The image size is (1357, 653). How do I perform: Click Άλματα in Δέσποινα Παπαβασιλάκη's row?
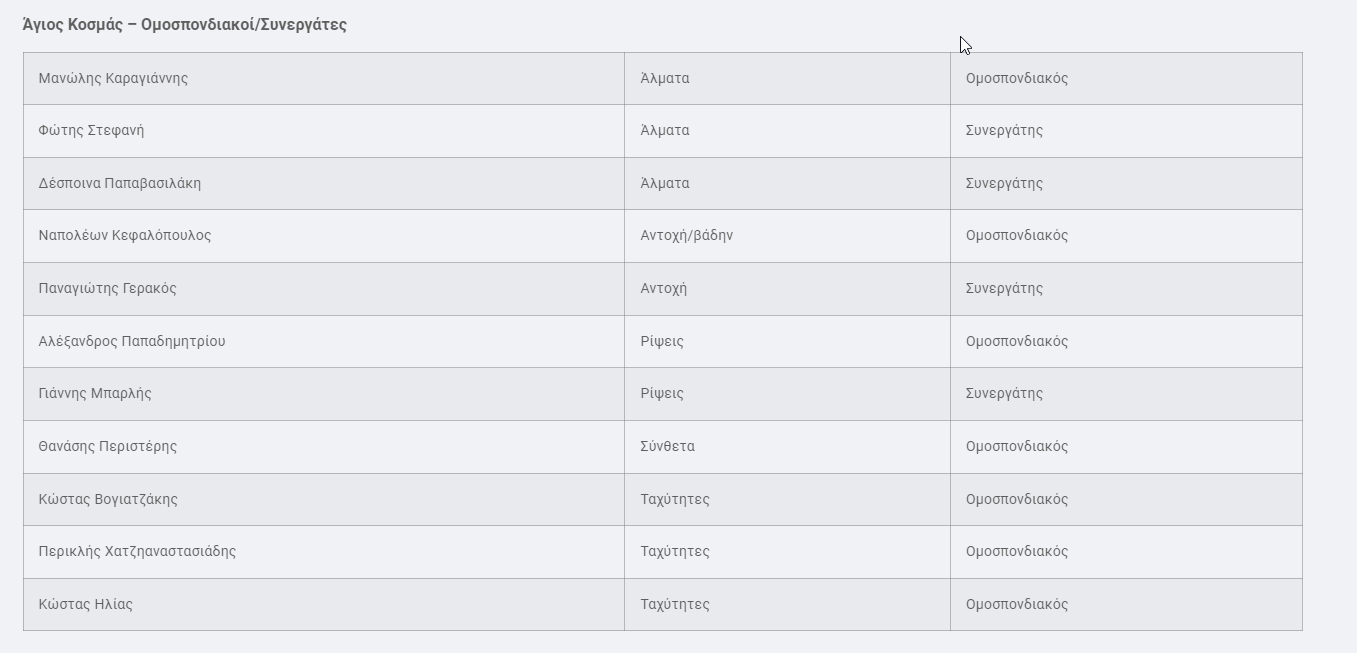pyautogui.click(x=665, y=183)
